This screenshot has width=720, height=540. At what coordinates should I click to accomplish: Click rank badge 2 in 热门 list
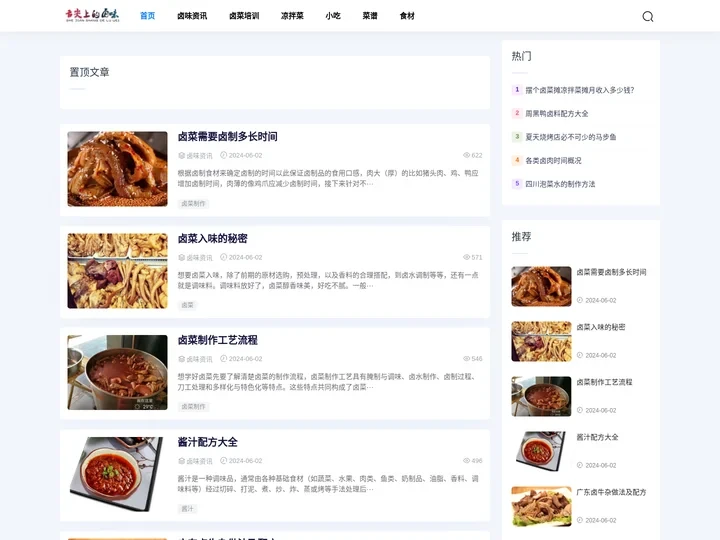[x=517, y=113]
